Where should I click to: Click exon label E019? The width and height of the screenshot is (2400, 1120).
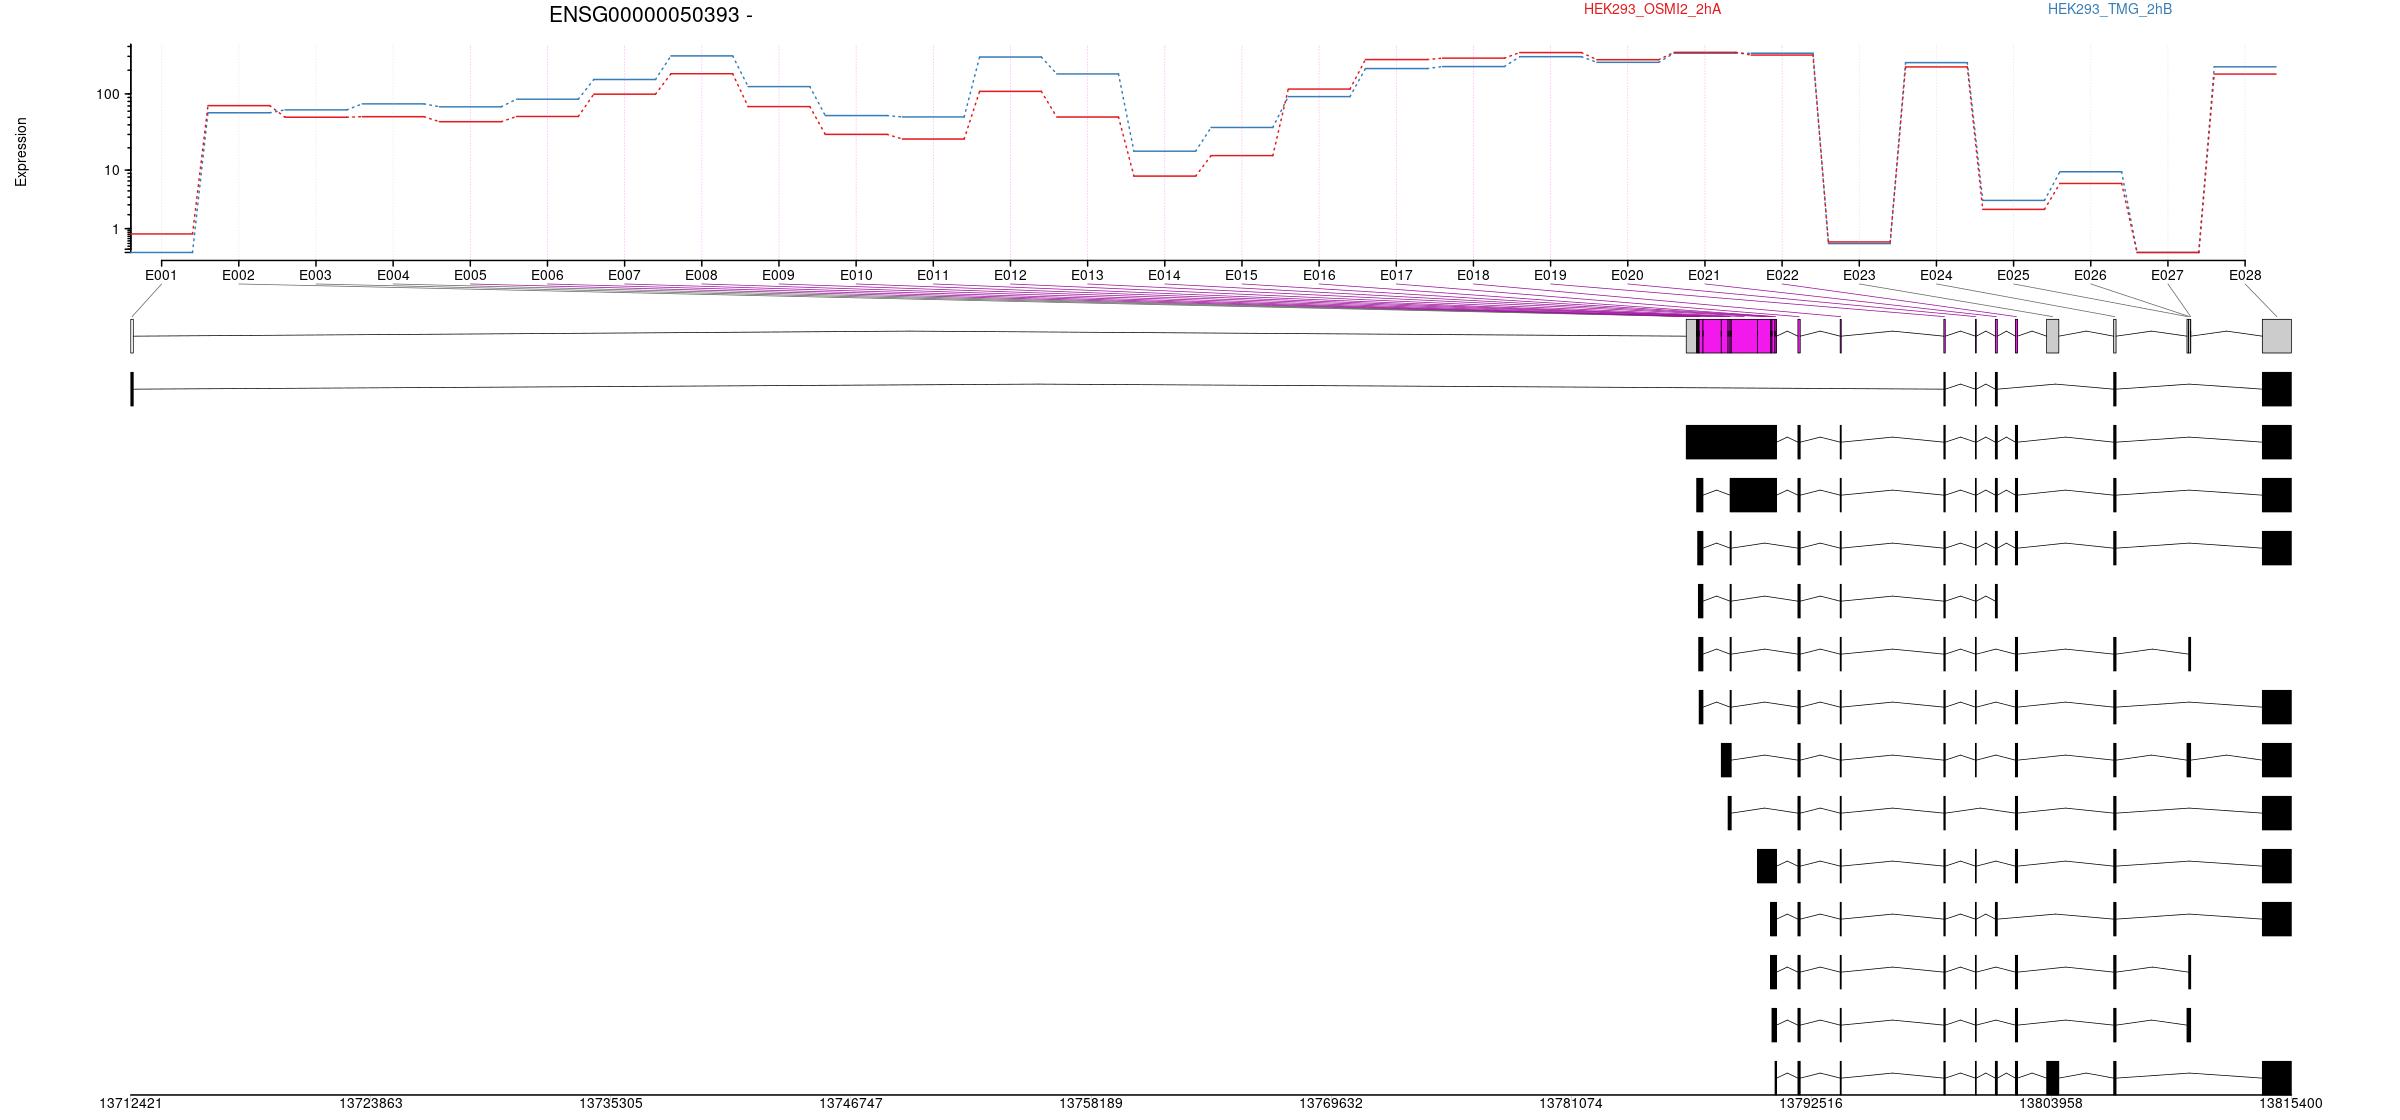(1550, 275)
